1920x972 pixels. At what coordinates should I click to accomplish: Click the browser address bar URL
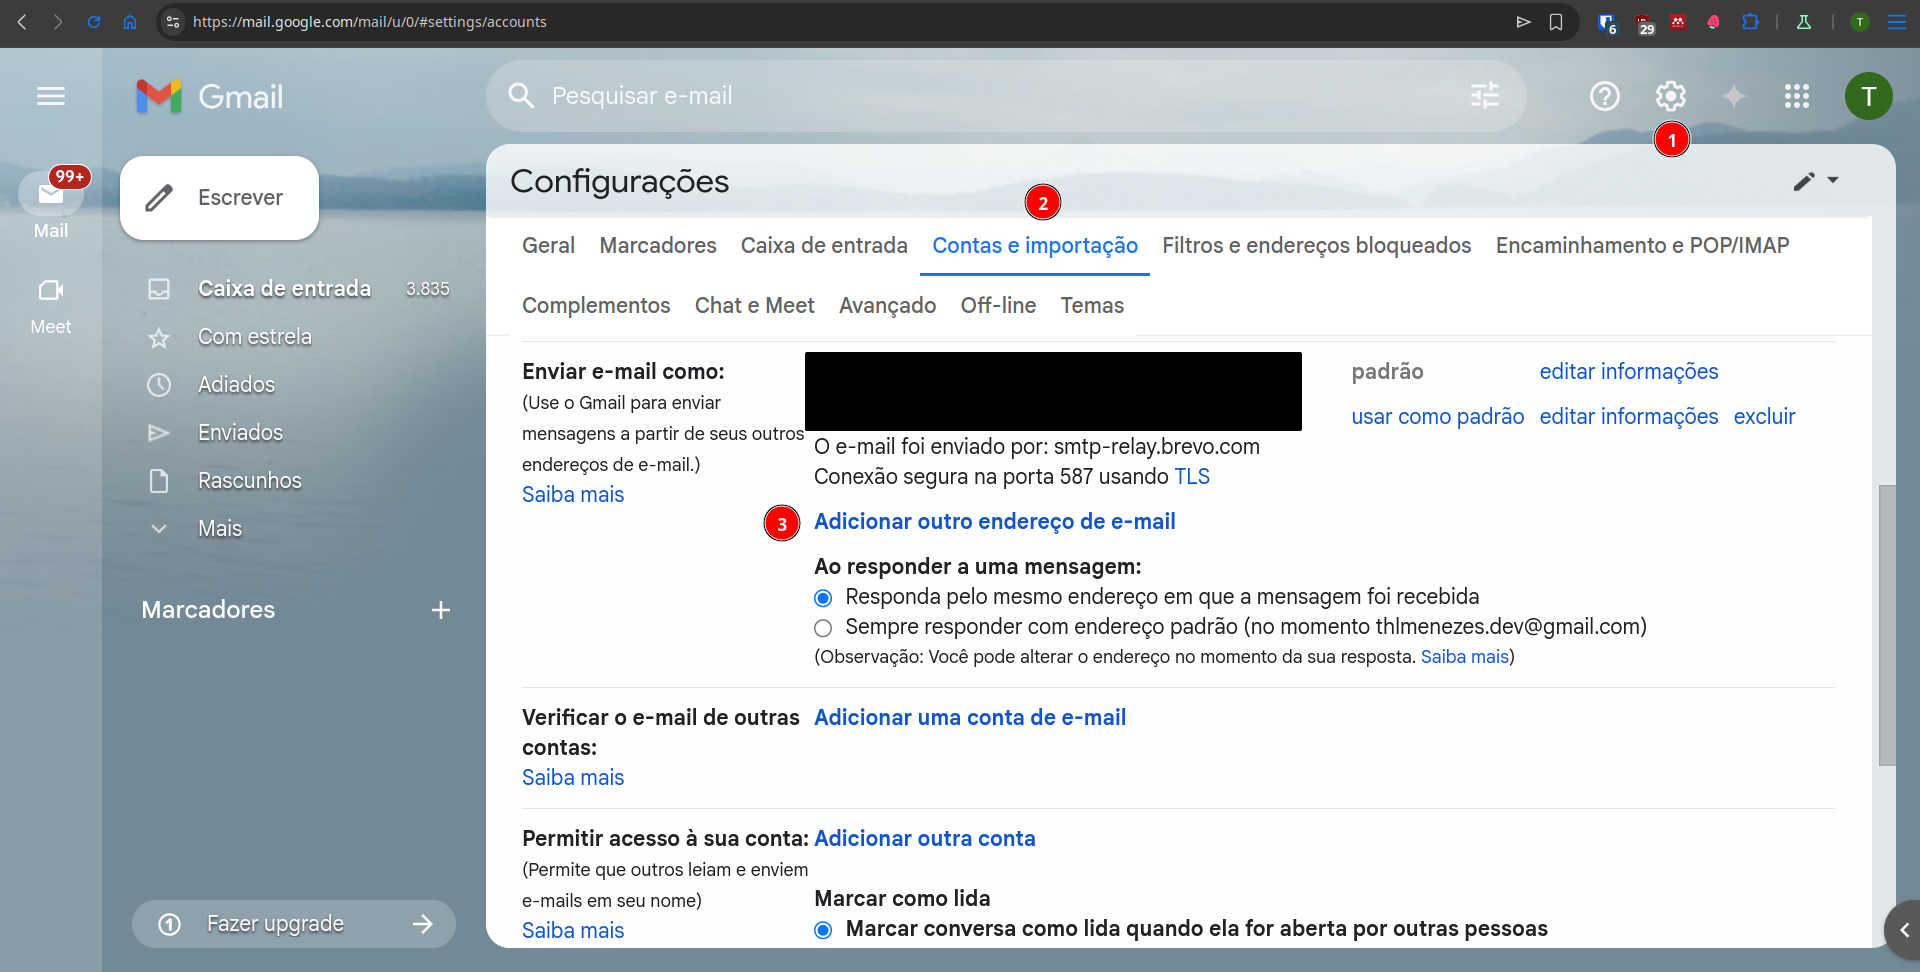click(x=369, y=22)
